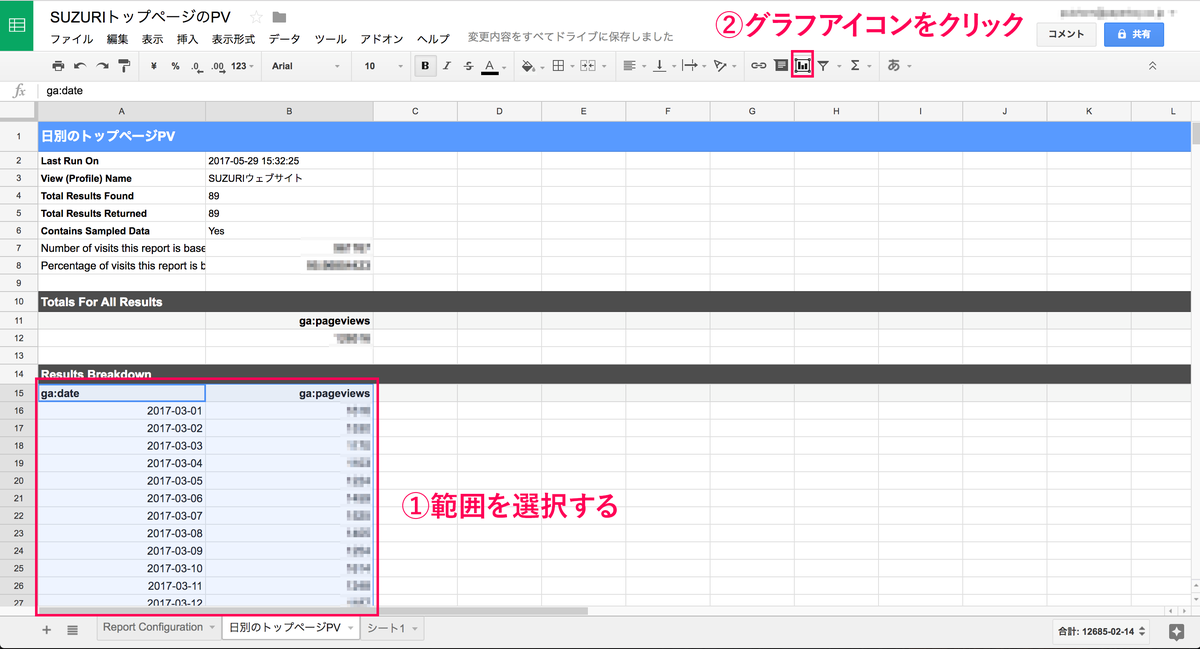Click the paint format roller icon
The width and height of the screenshot is (1200, 649).
pos(124,66)
